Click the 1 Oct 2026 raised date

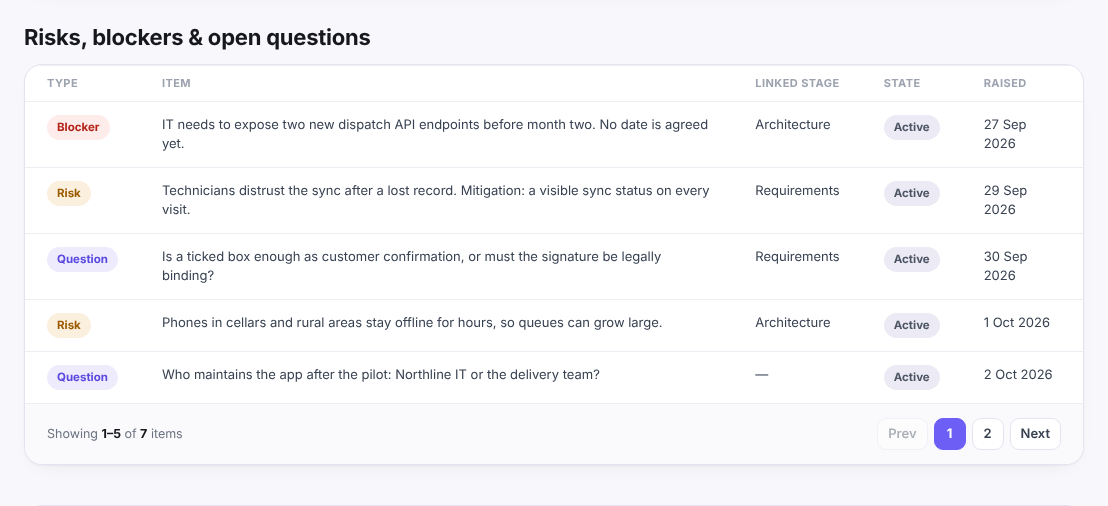coord(1017,323)
